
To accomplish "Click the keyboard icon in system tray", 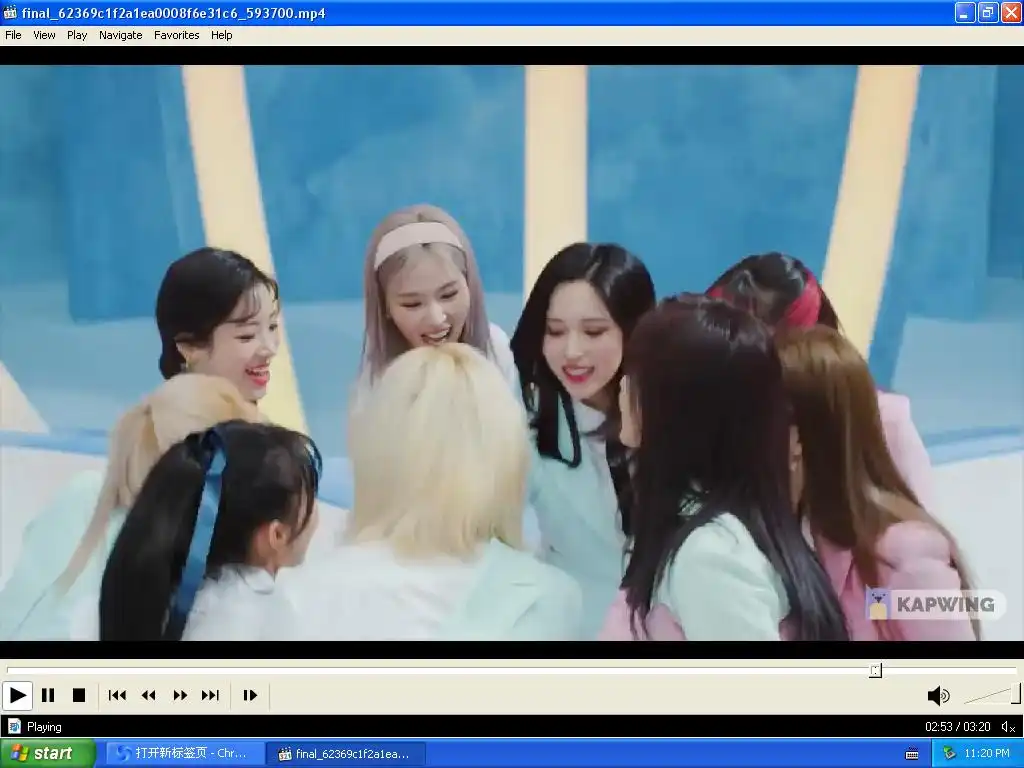I will coord(912,754).
